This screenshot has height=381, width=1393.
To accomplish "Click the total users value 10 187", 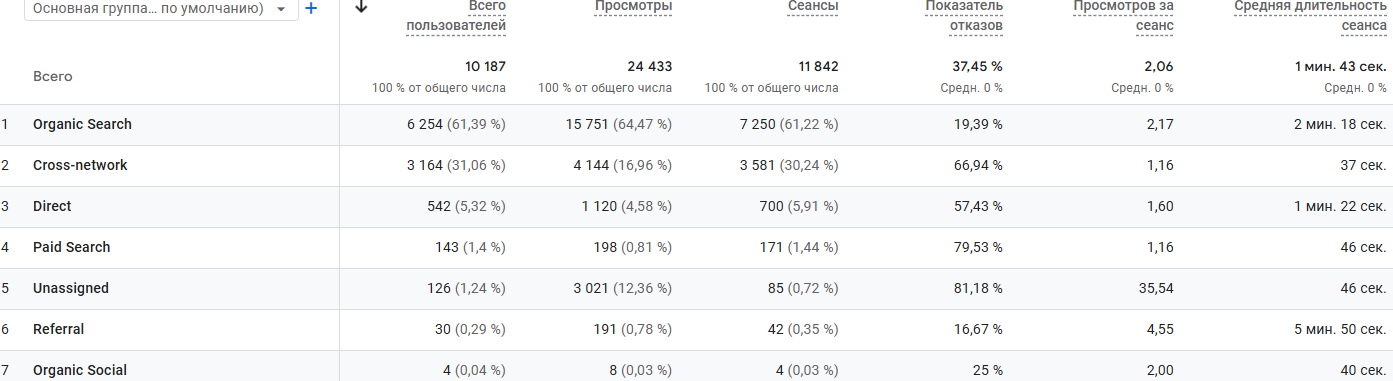I will coord(485,66).
